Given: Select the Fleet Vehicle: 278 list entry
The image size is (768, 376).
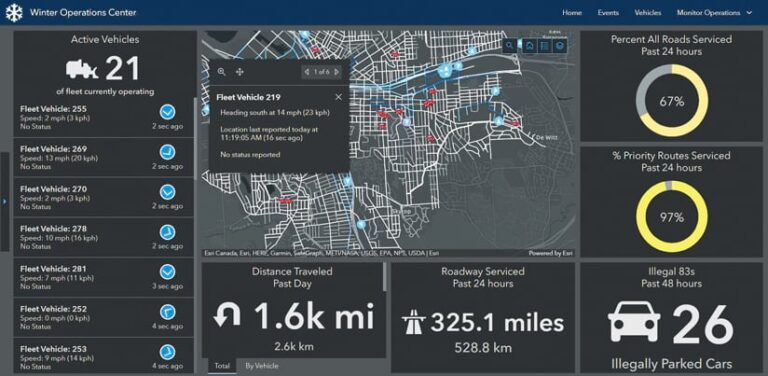Looking at the screenshot, I should pyautogui.click(x=103, y=237).
